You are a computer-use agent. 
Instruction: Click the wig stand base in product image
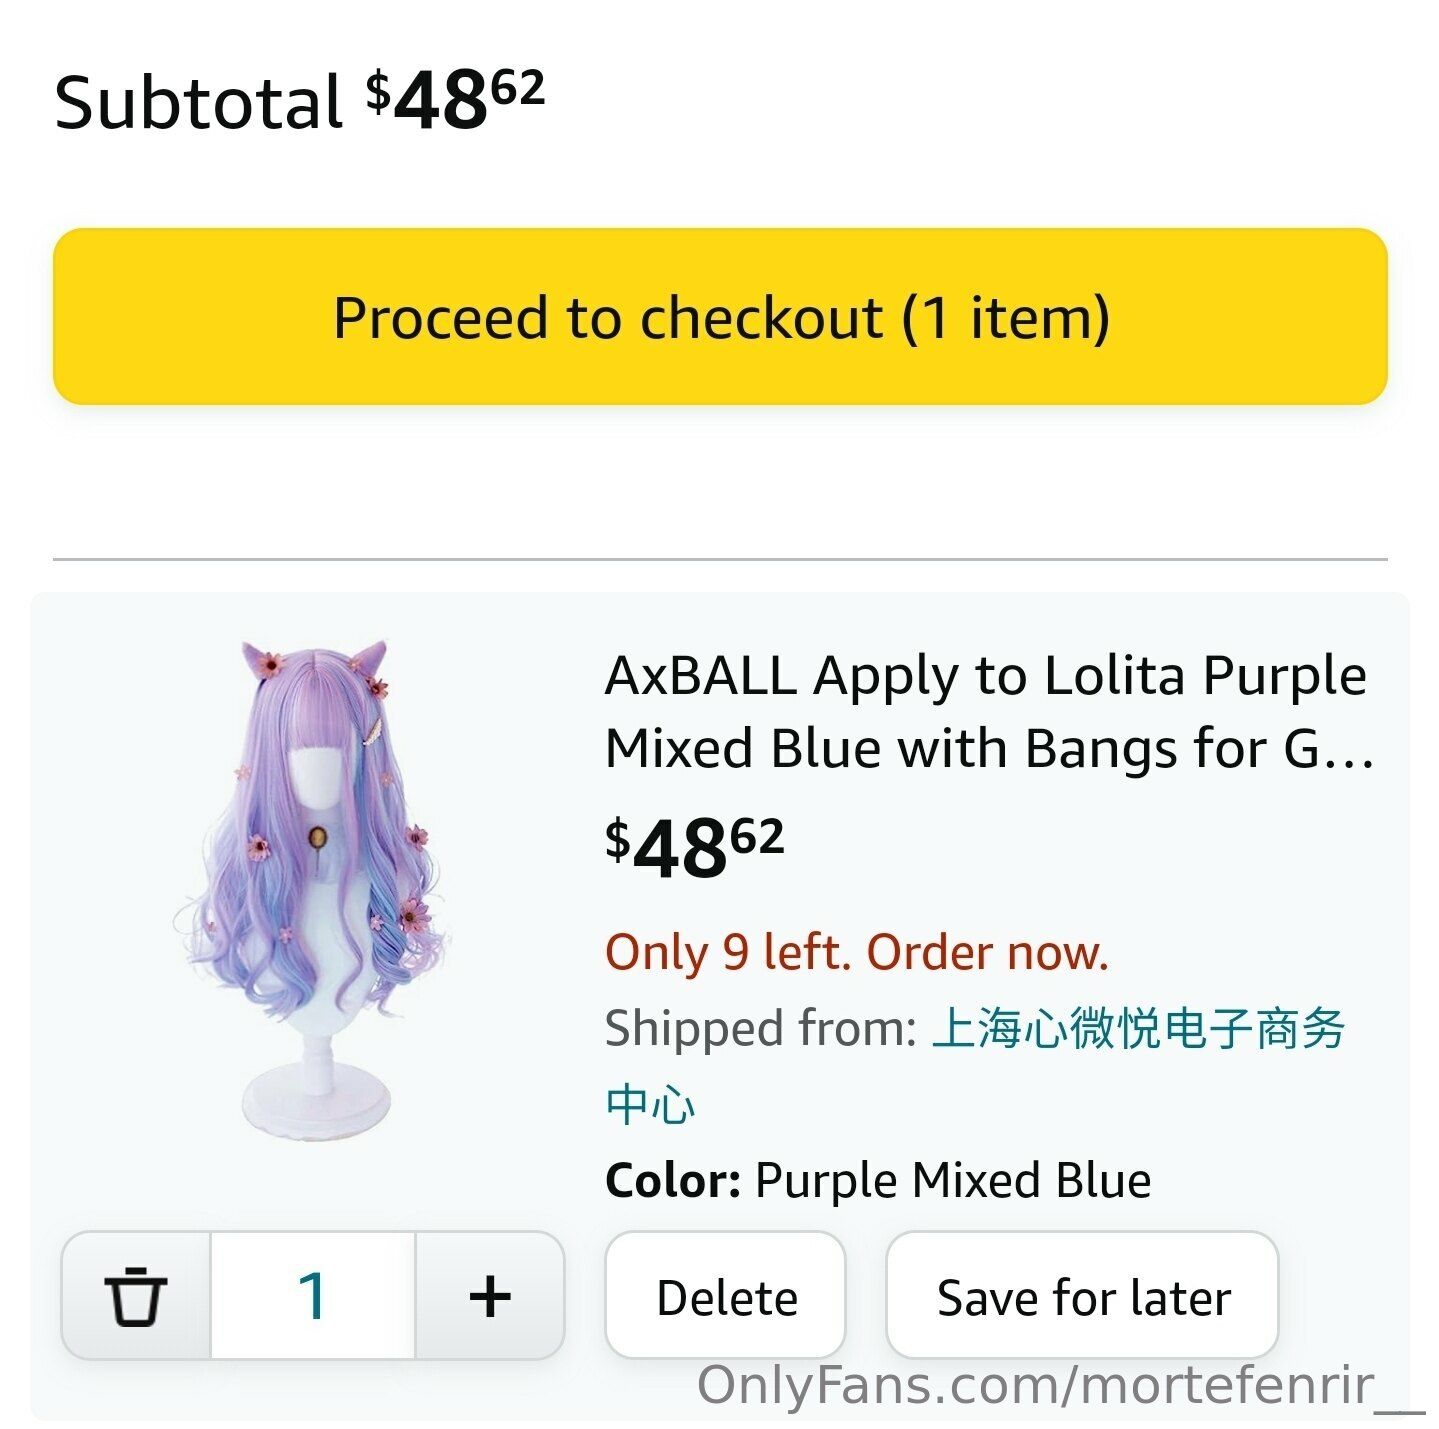point(317,1100)
